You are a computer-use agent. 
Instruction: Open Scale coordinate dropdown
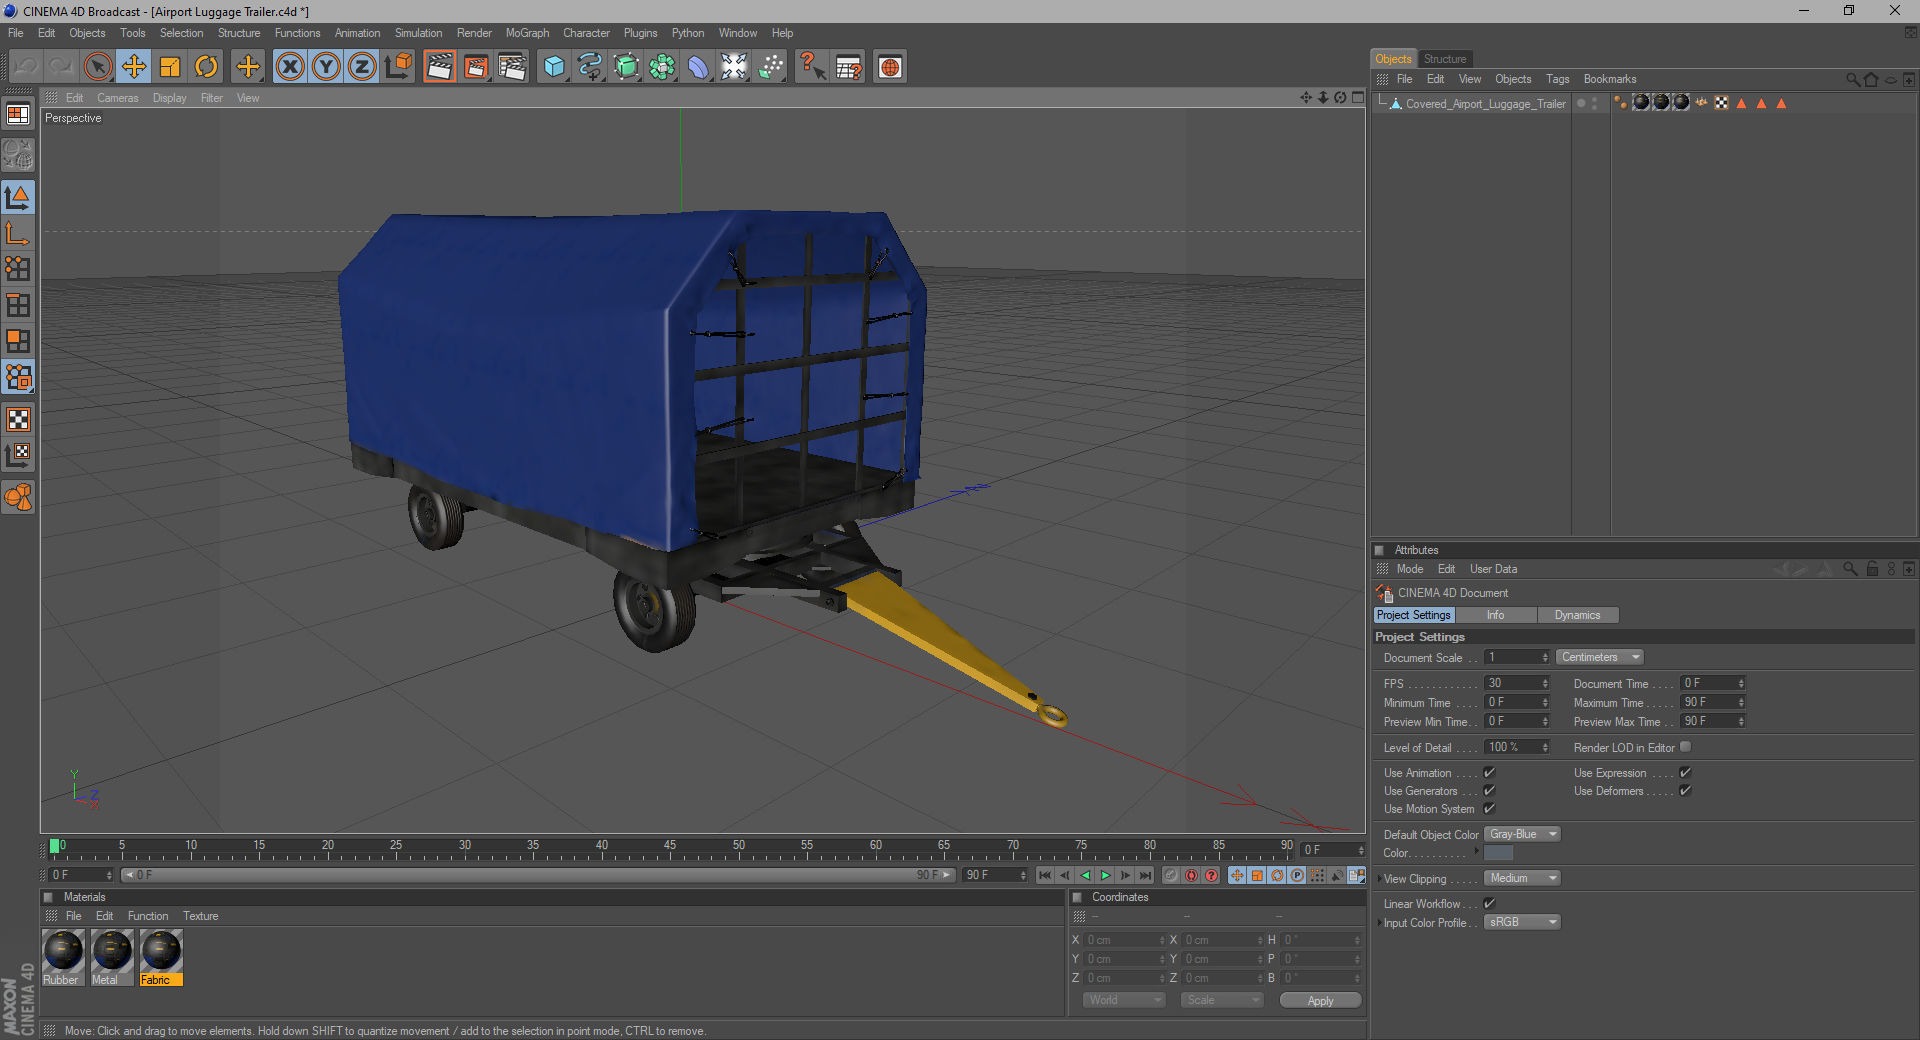point(1221,1000)
